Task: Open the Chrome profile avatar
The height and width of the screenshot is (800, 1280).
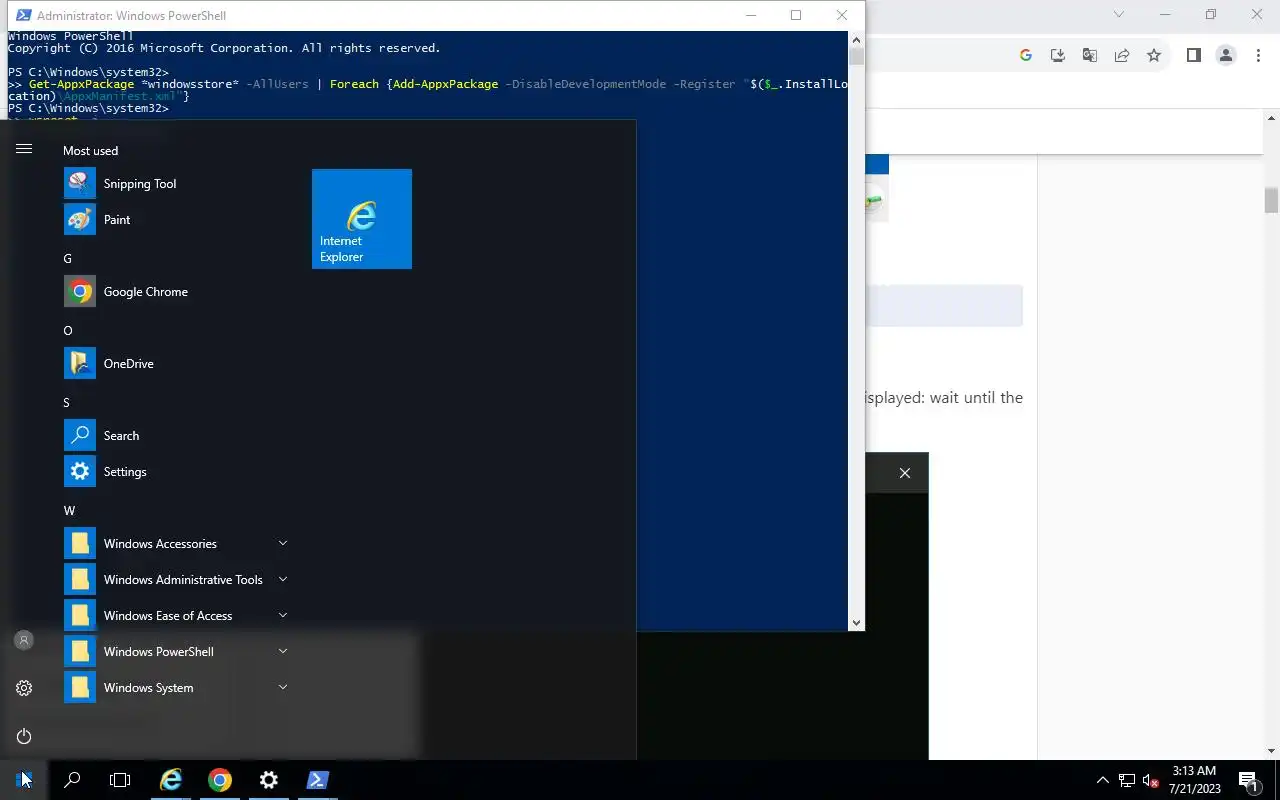Action: pos(1226,56)
